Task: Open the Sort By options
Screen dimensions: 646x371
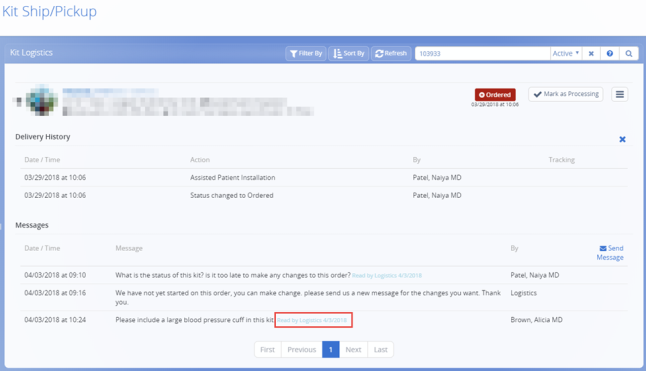Action: 349,54
